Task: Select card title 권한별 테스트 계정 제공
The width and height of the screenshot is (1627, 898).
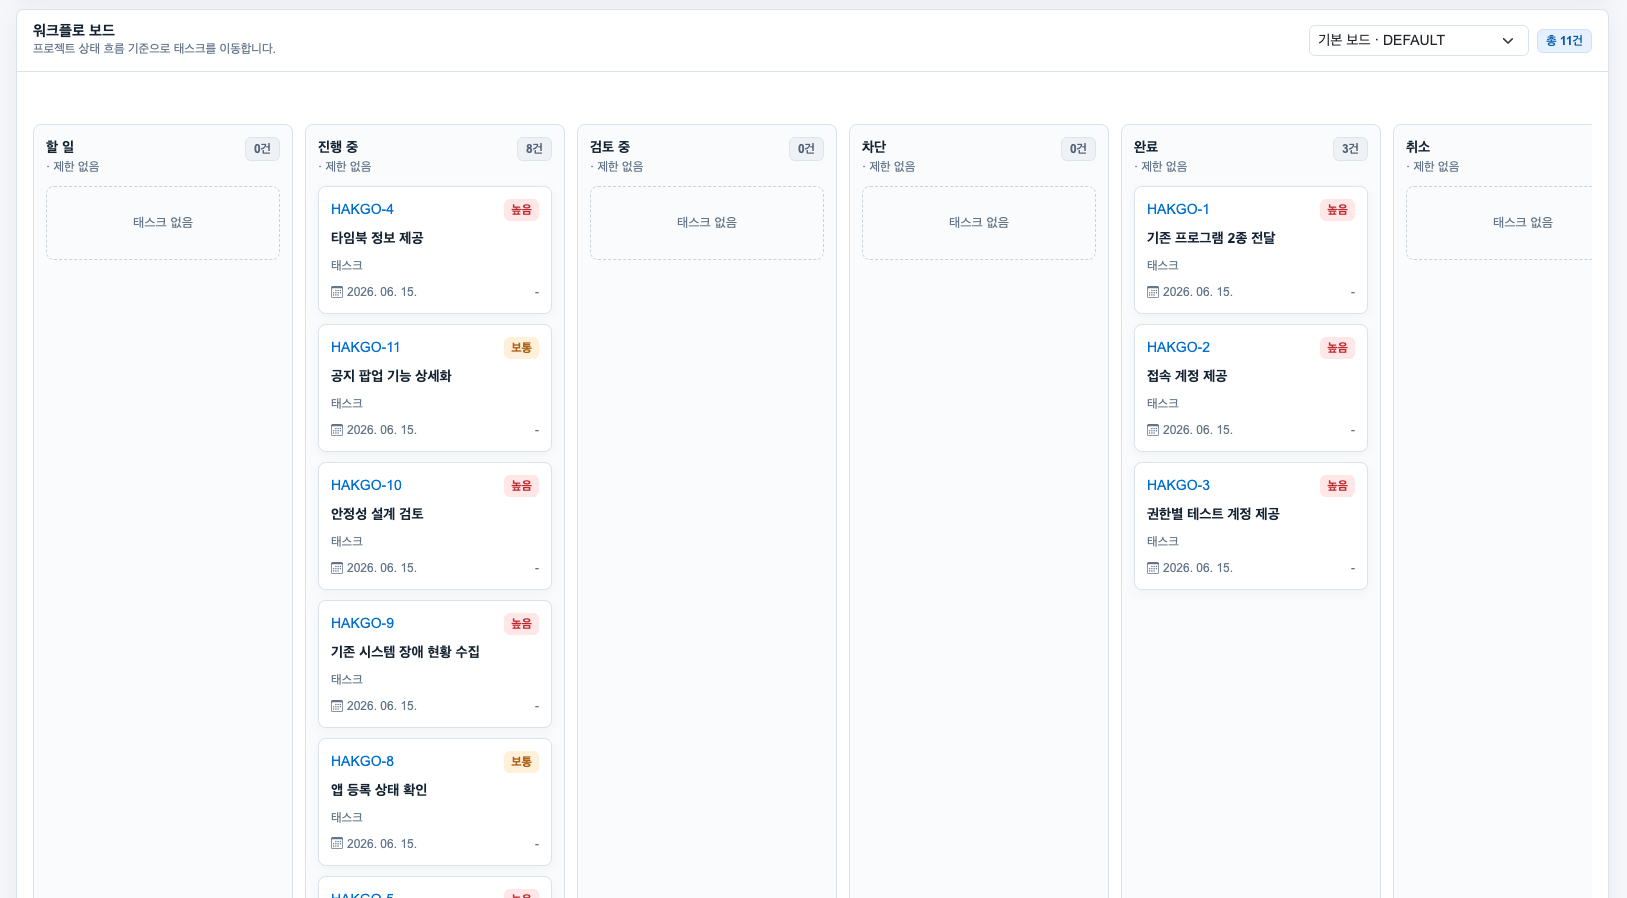Action: (1213, 514)
